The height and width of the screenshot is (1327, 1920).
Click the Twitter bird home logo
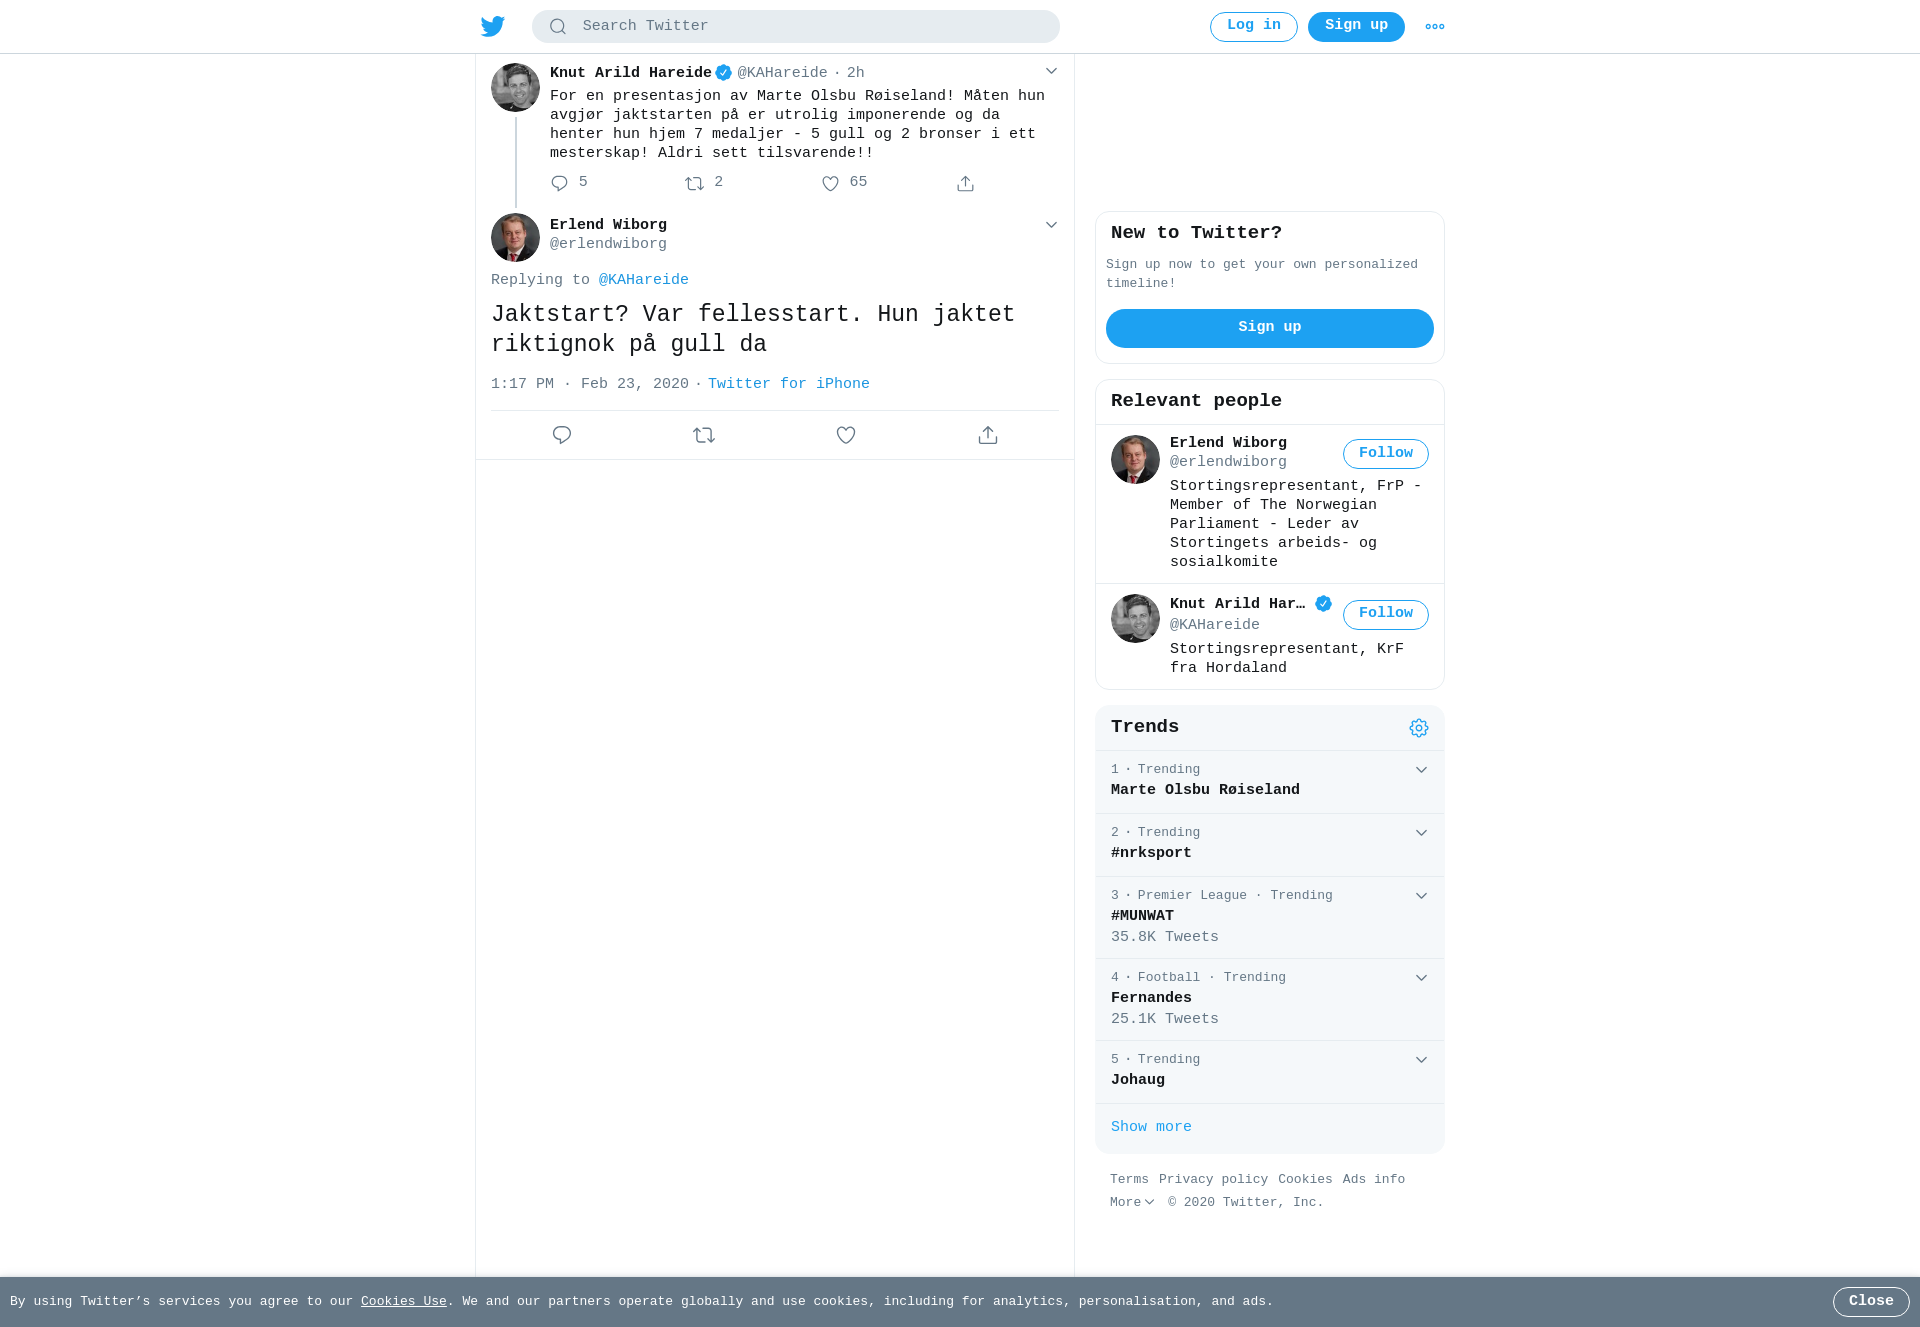point(493,26)
